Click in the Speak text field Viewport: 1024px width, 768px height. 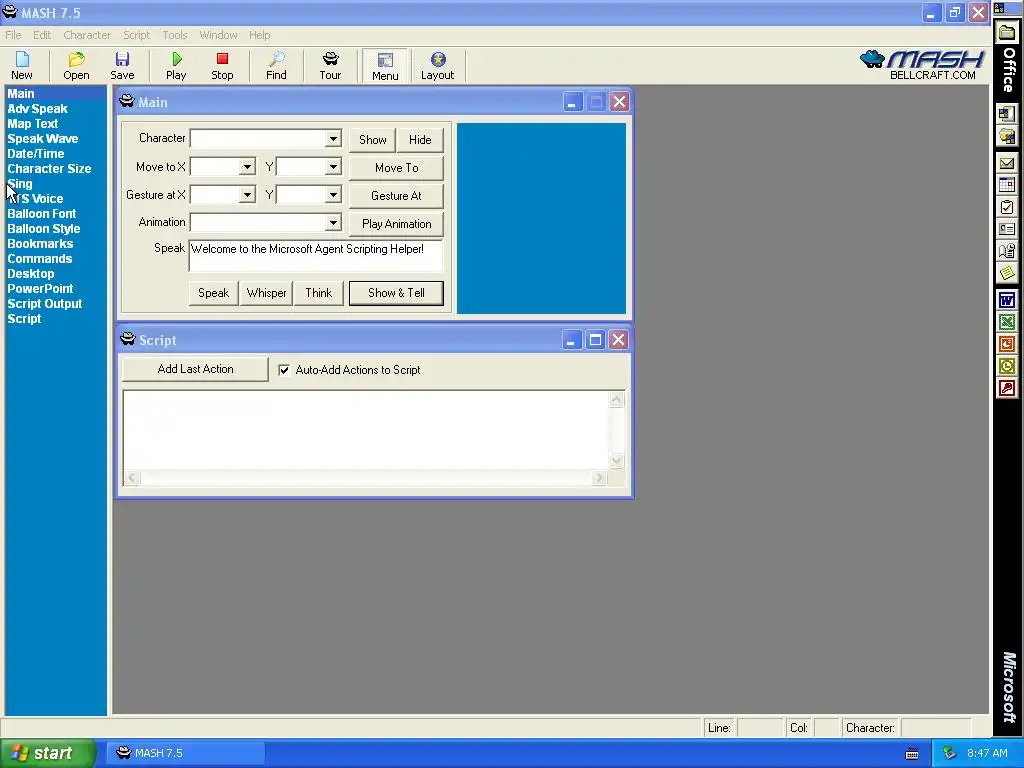[316, 256]
